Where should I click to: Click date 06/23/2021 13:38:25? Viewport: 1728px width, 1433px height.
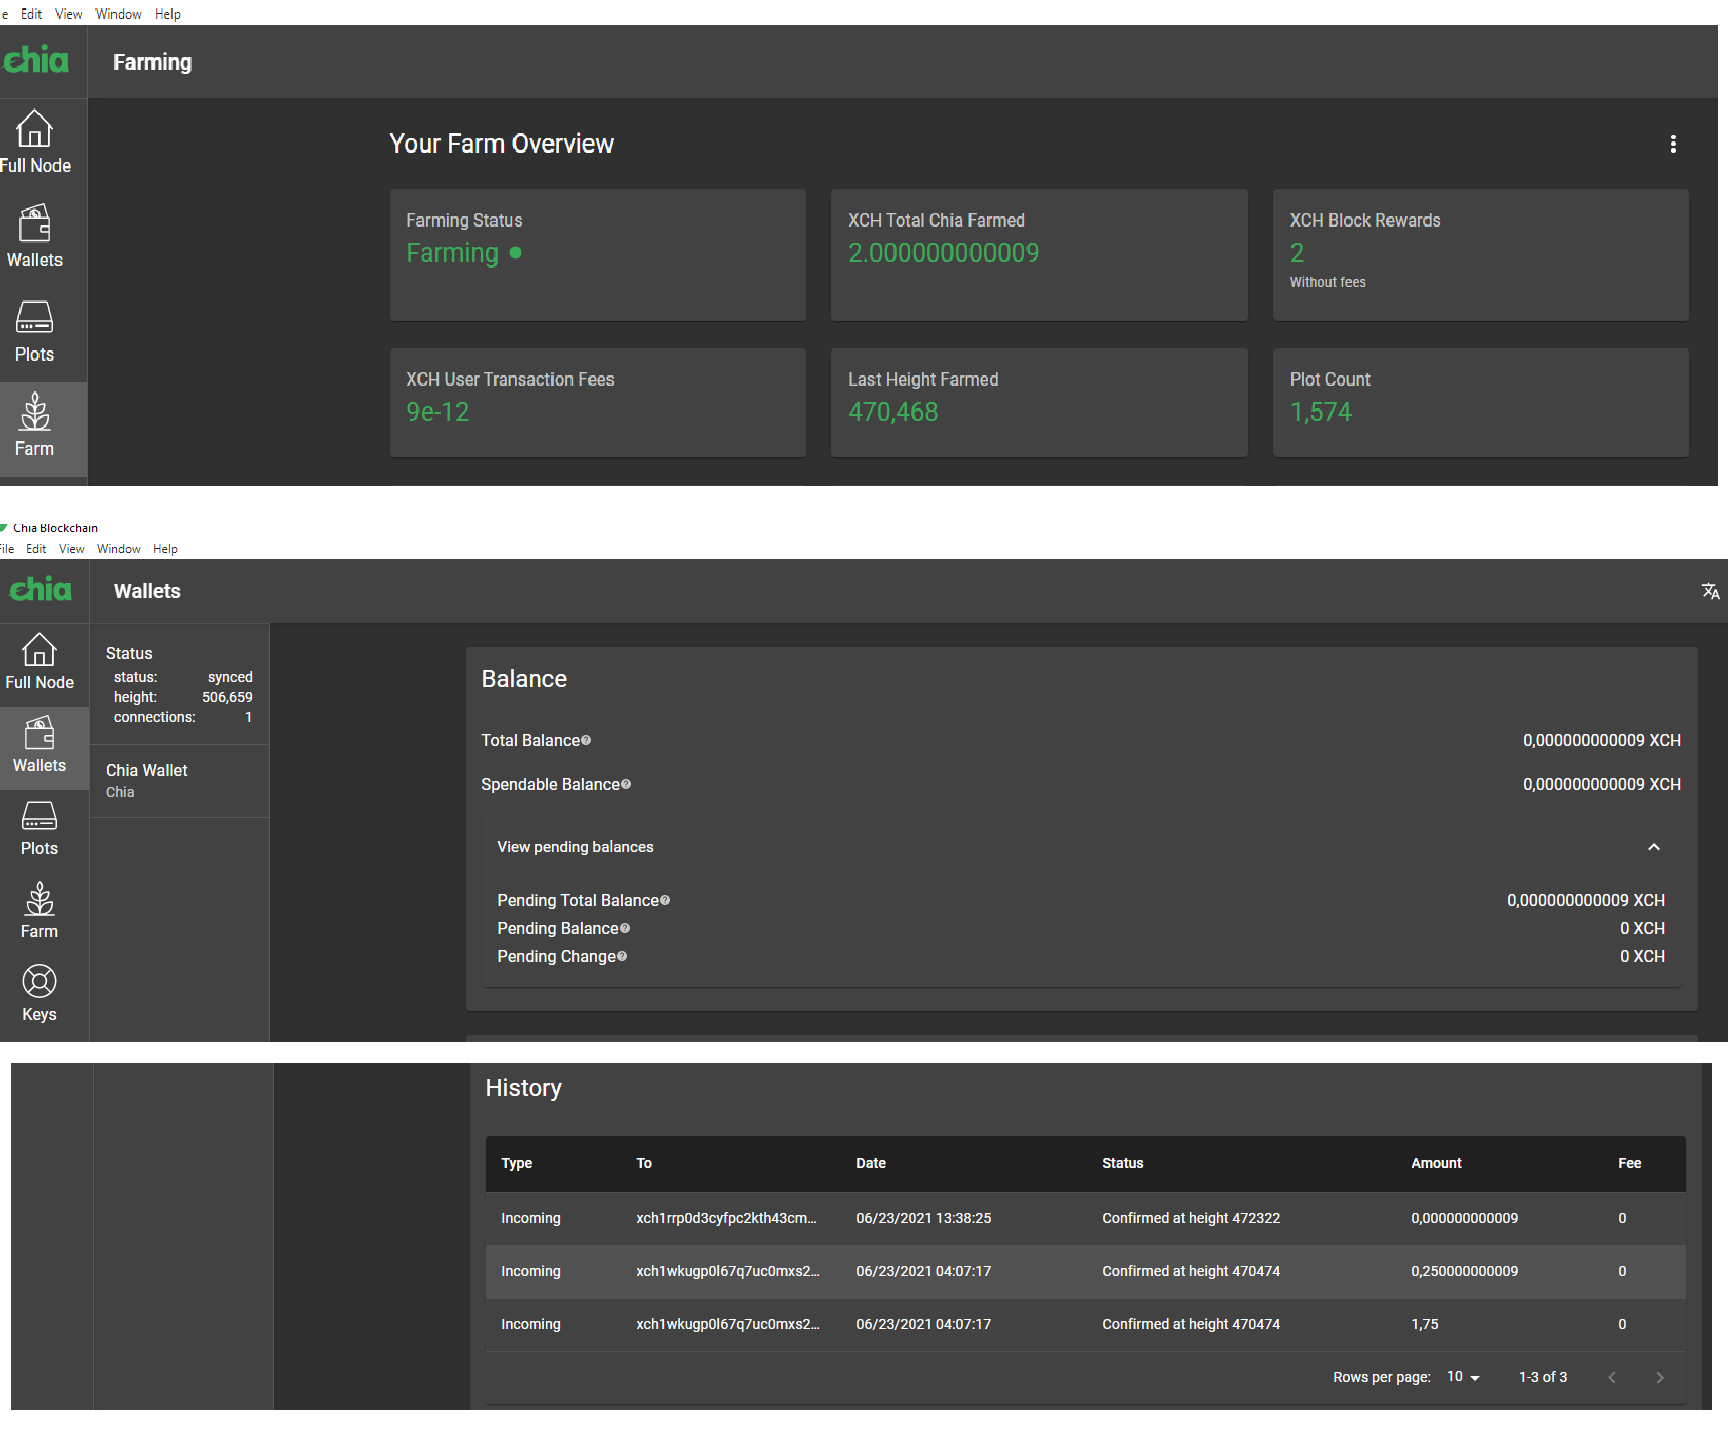tap(924, 1218)
